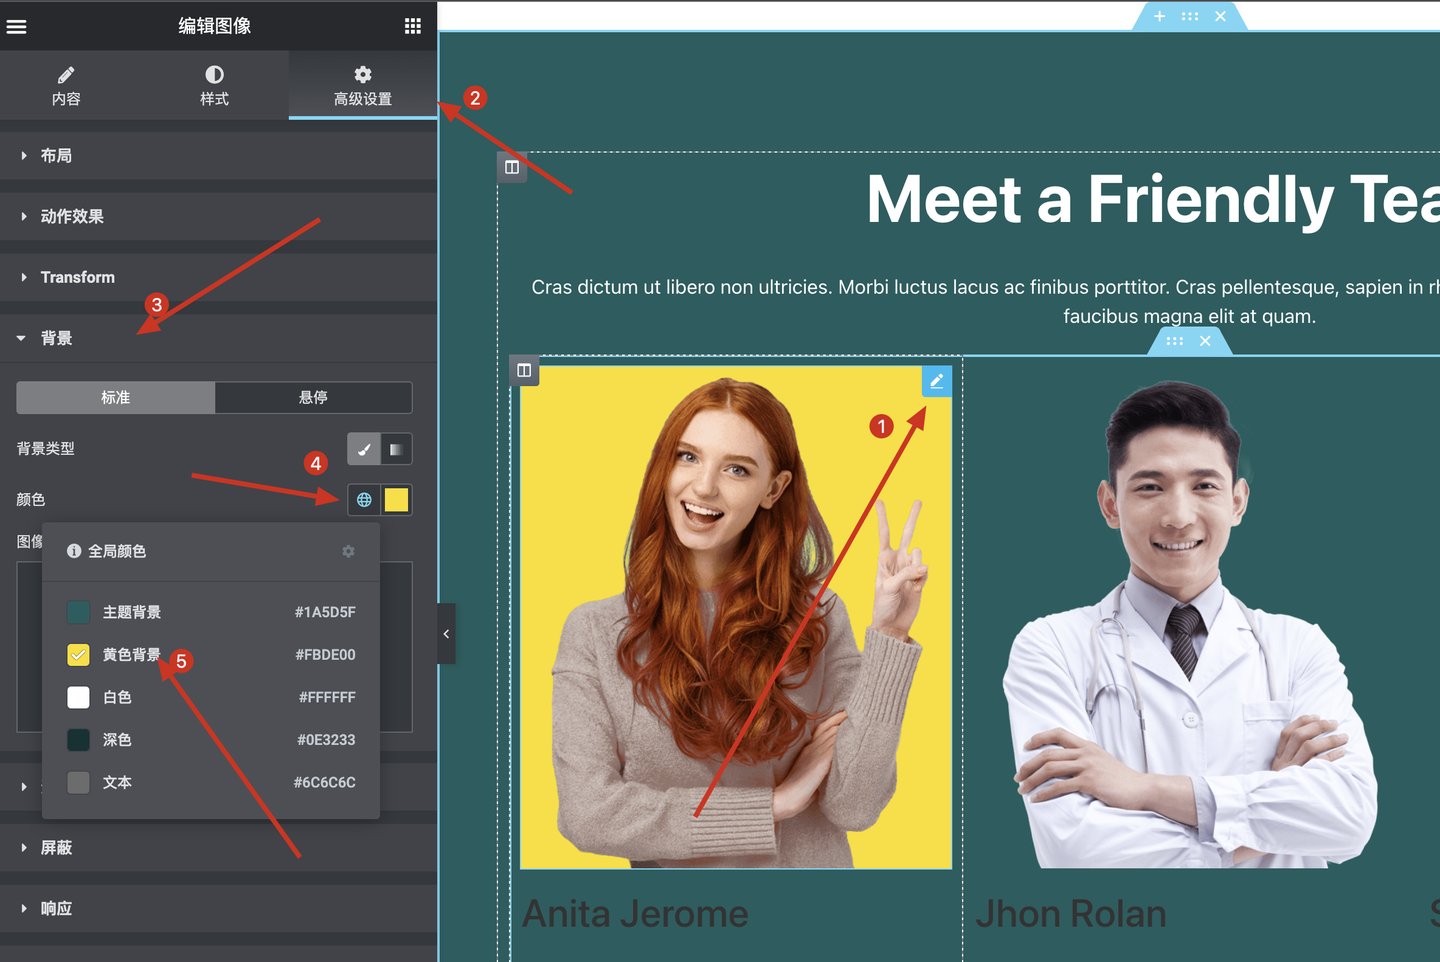Expand the 布局 section
1440x962 pixels.
[218, 156]
